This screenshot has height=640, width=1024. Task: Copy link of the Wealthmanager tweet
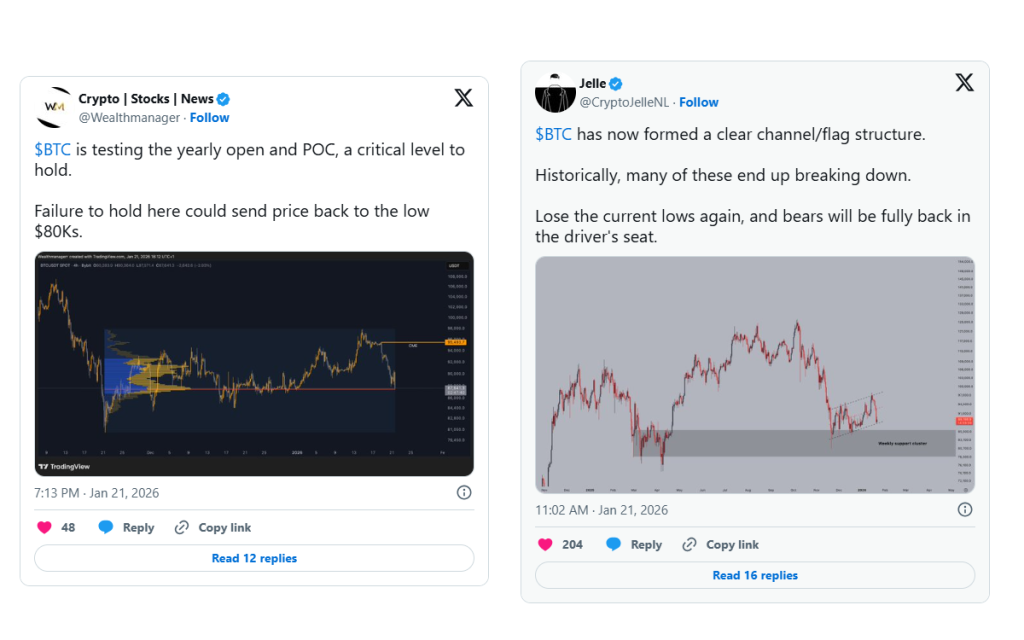pos(213,528)
